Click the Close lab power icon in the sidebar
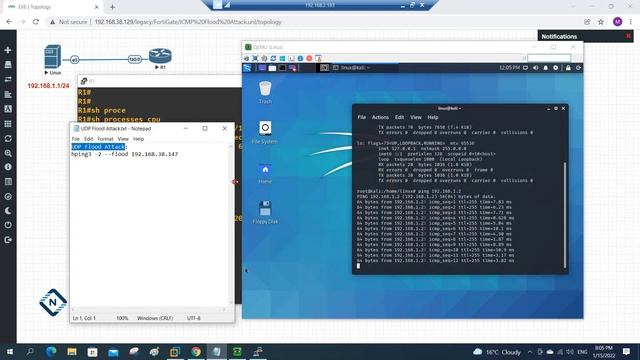Image resolution: width=640 pixels, height=360 pixels. click(8, 225)
